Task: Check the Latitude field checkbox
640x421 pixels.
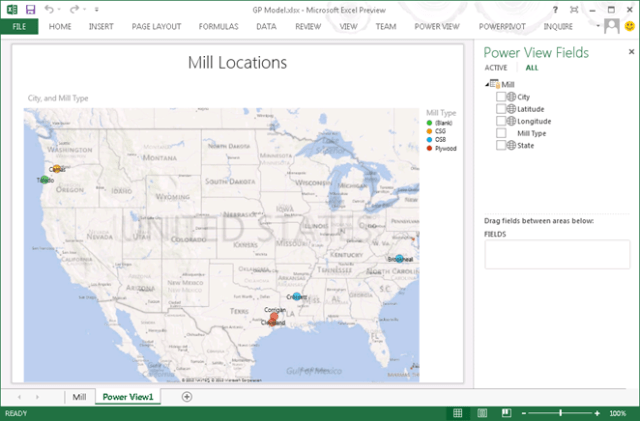Action: click(x=501, y=109)
